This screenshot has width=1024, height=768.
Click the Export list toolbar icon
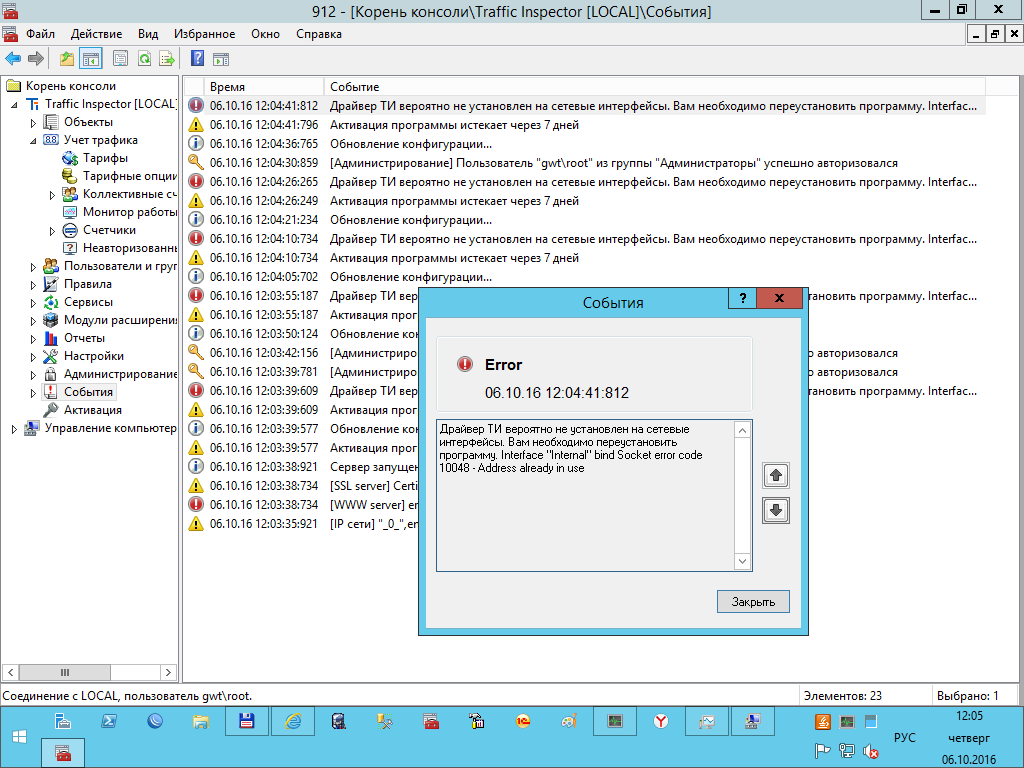pos(167,59)
